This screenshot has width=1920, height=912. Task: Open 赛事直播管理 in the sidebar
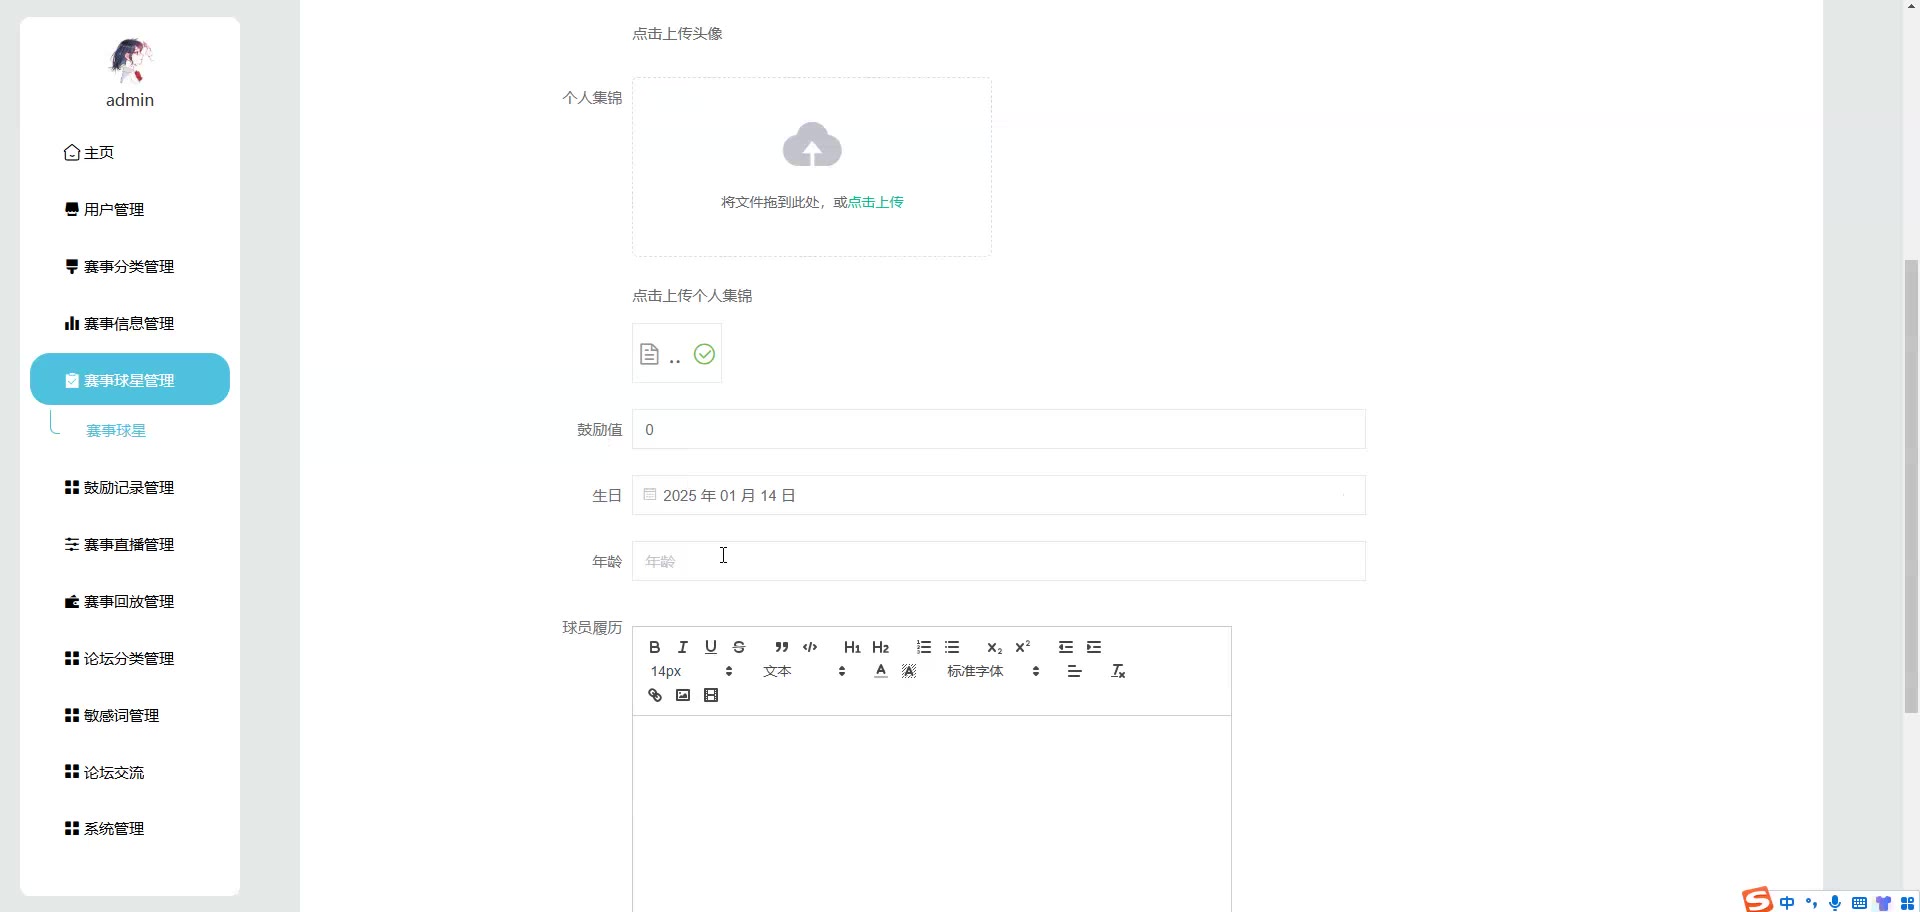coord(129,544)
